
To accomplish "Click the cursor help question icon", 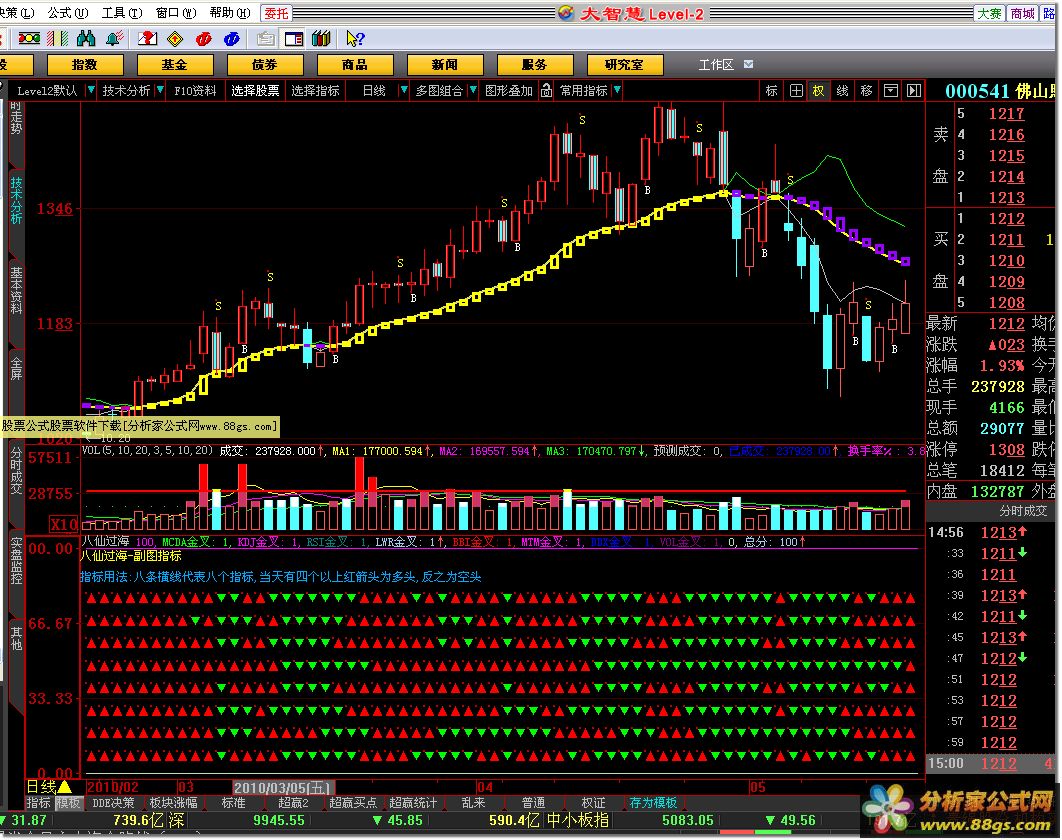I will [355, 39].
